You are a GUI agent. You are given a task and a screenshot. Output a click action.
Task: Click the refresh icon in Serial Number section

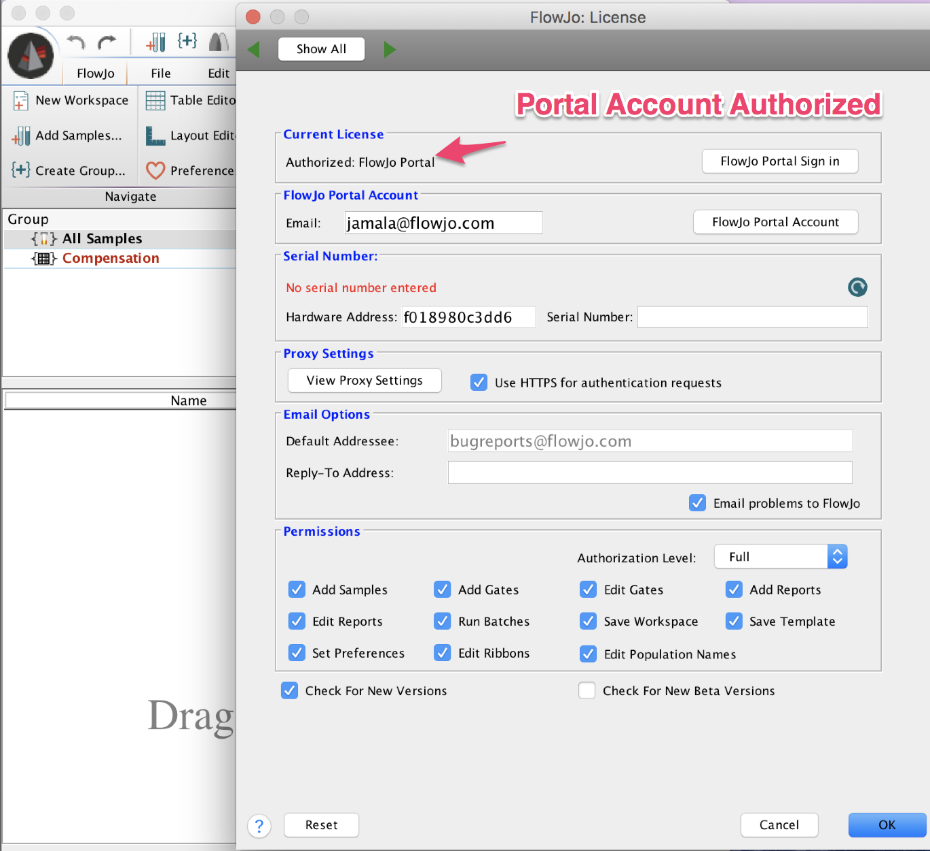[857, 287]
